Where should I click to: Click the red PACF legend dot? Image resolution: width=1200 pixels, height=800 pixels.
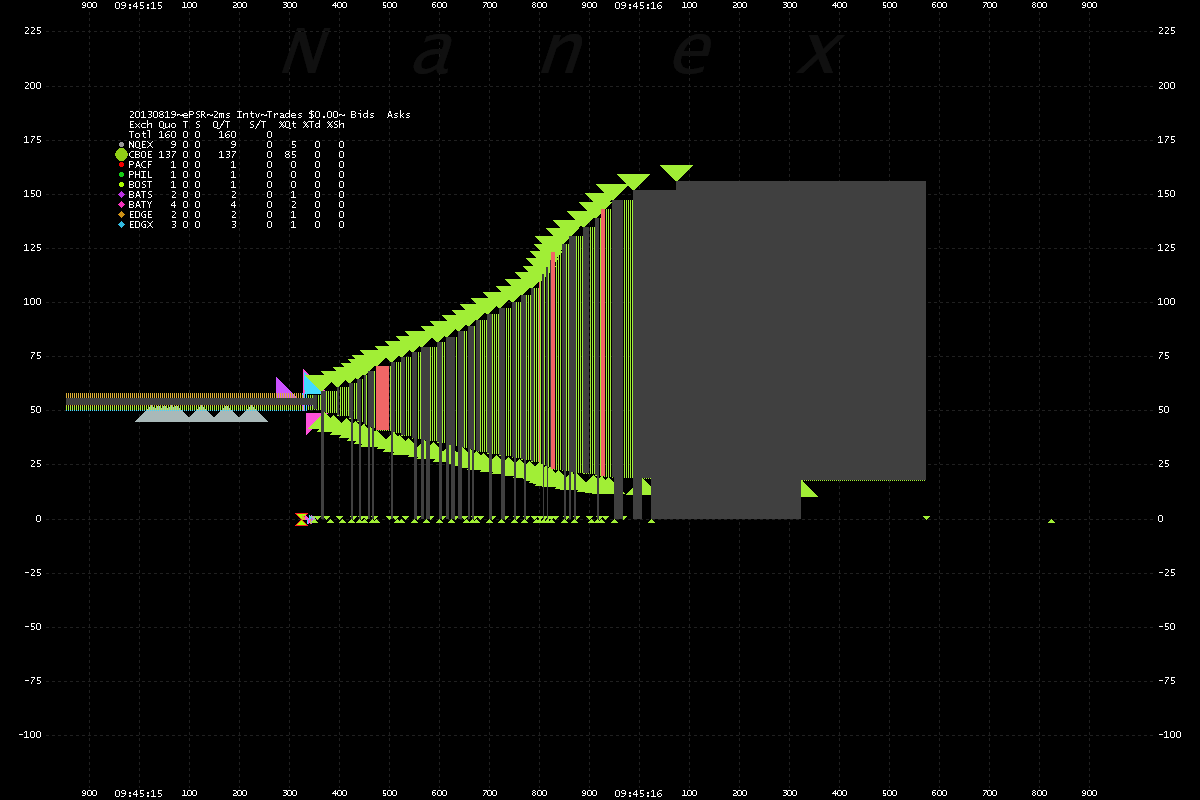point(121,165)
